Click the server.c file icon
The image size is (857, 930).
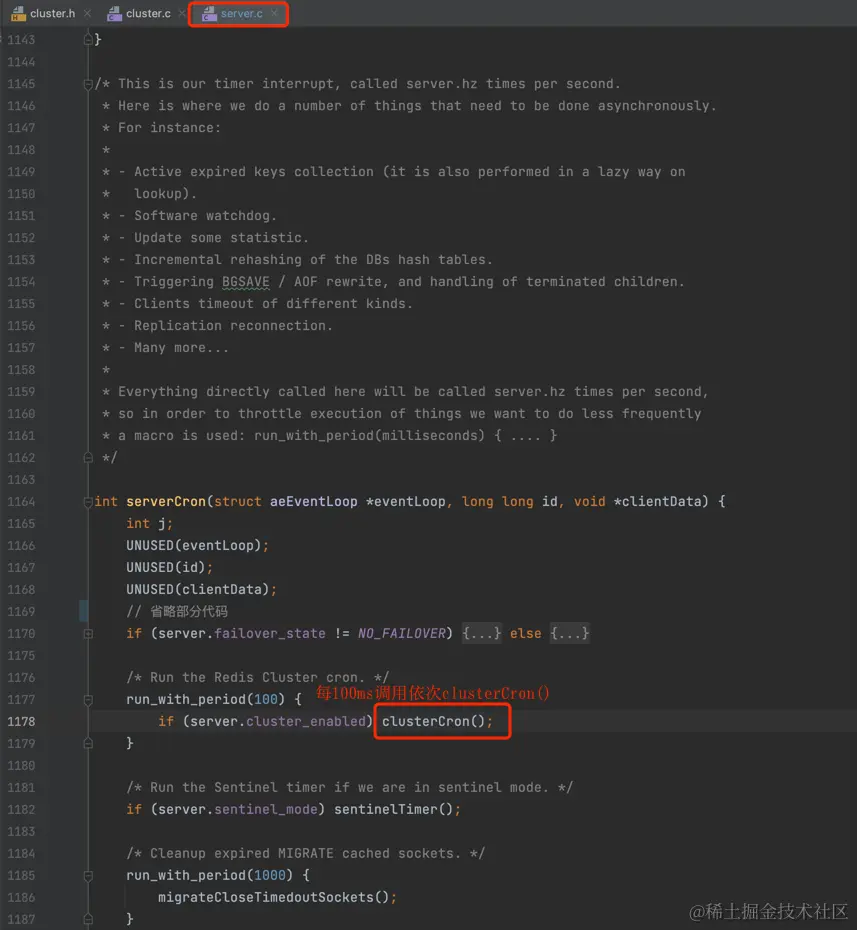coord(209,14)
